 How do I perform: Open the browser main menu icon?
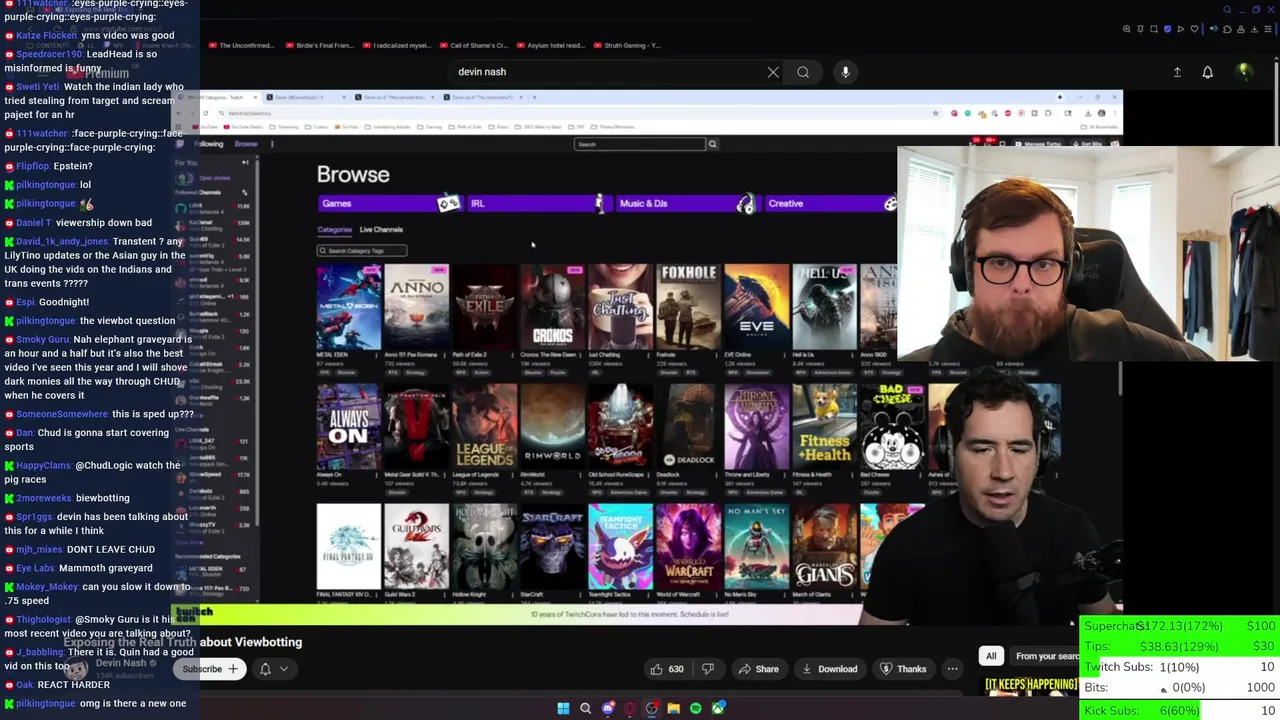tap(1268, 29)
